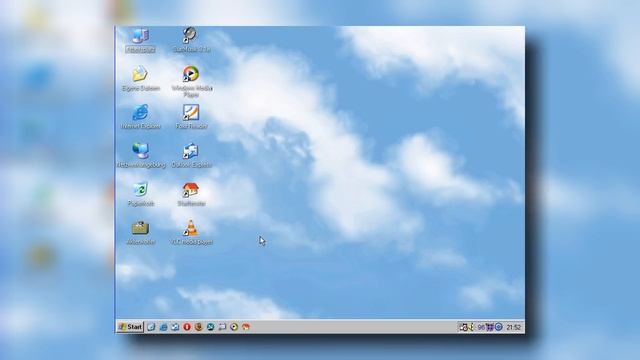
Task: Open Internet Explorer from quick launch
Action: [163, 327]
